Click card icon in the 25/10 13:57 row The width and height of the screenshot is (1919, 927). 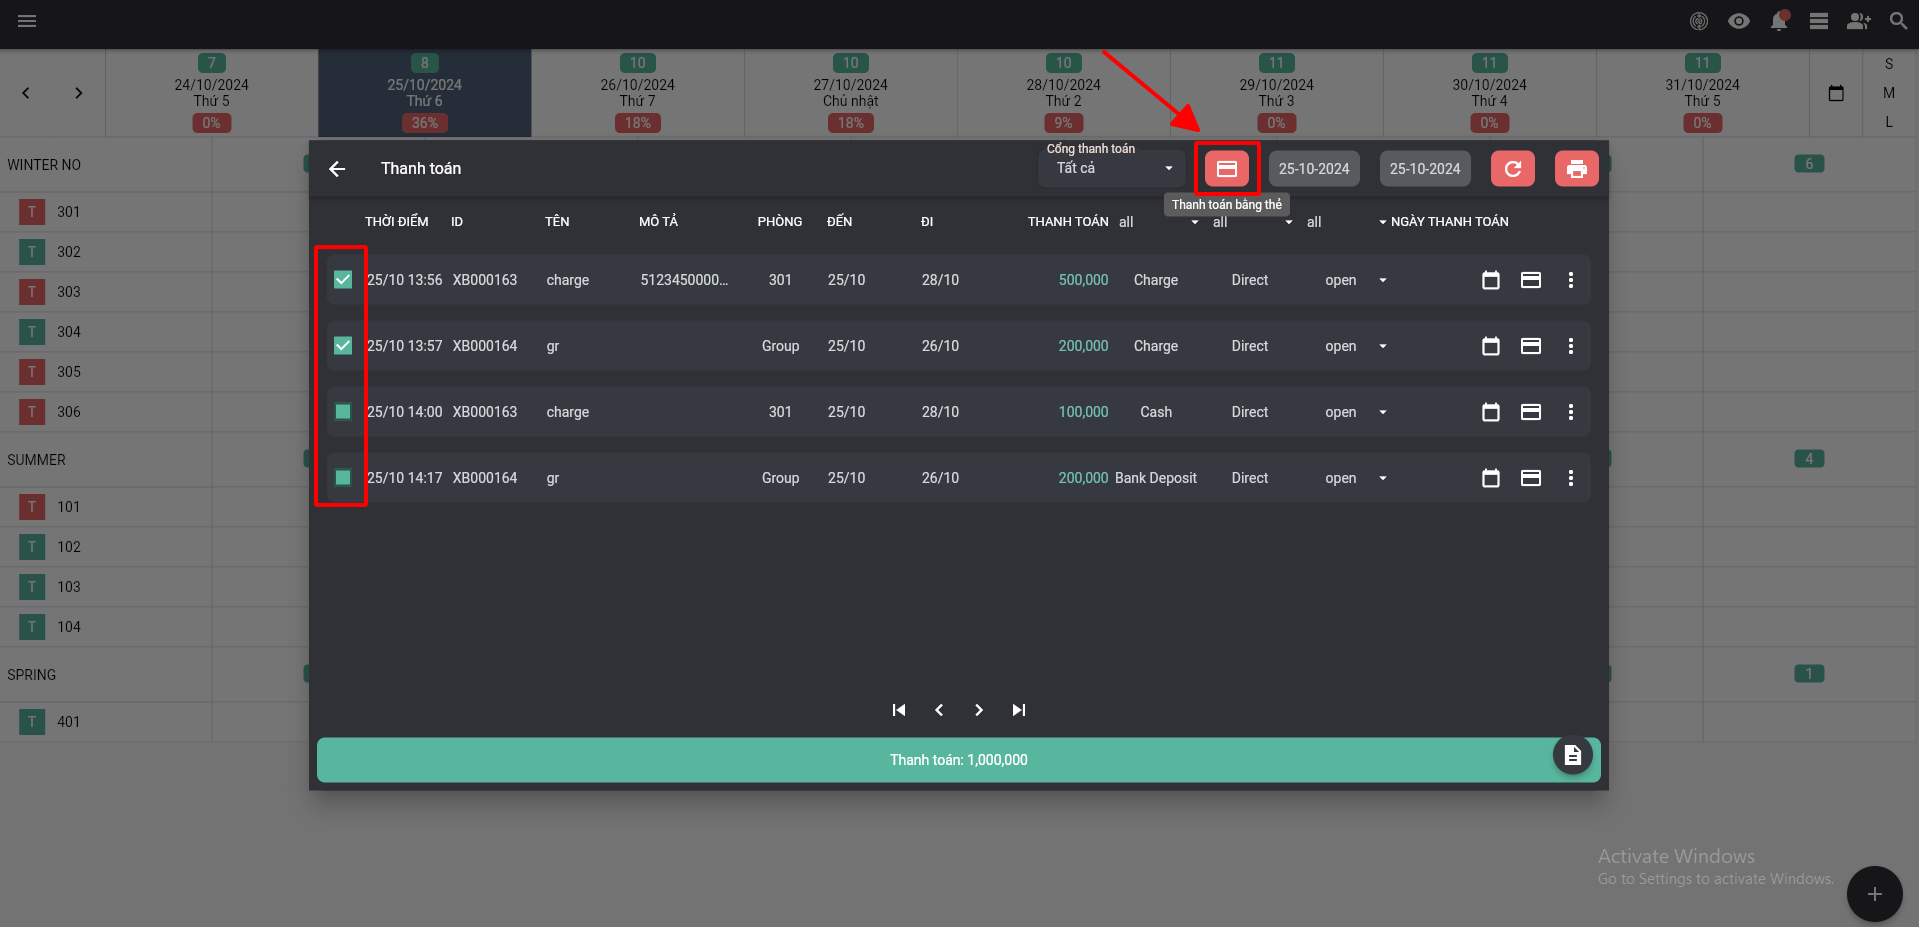(x=1531, y=346)
